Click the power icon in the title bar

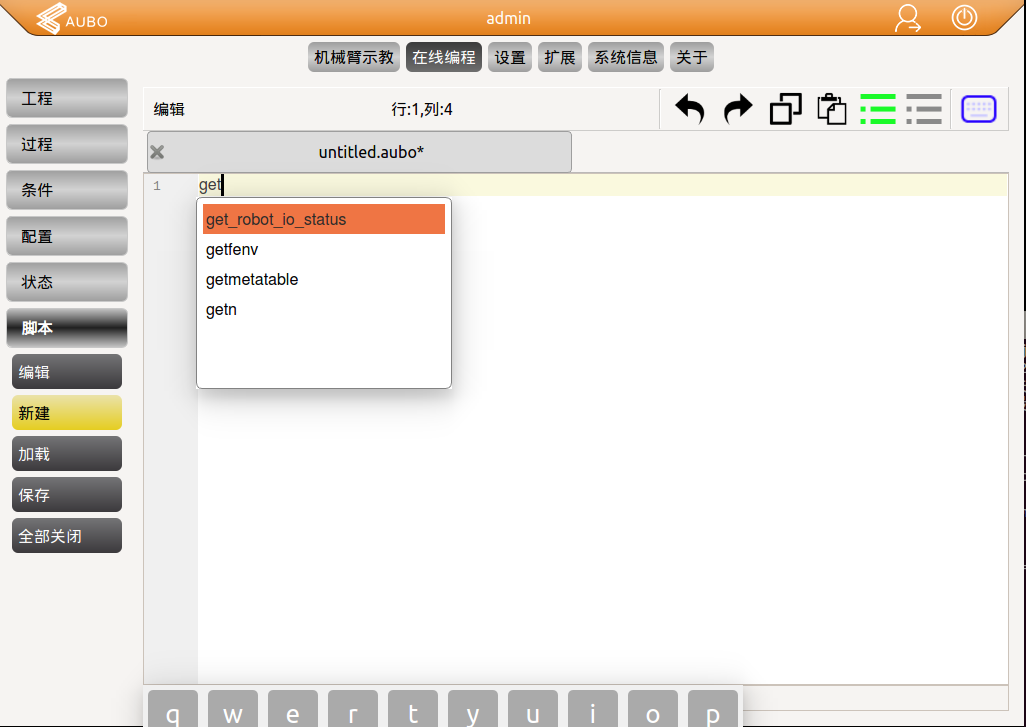click(x=964, y=17)
